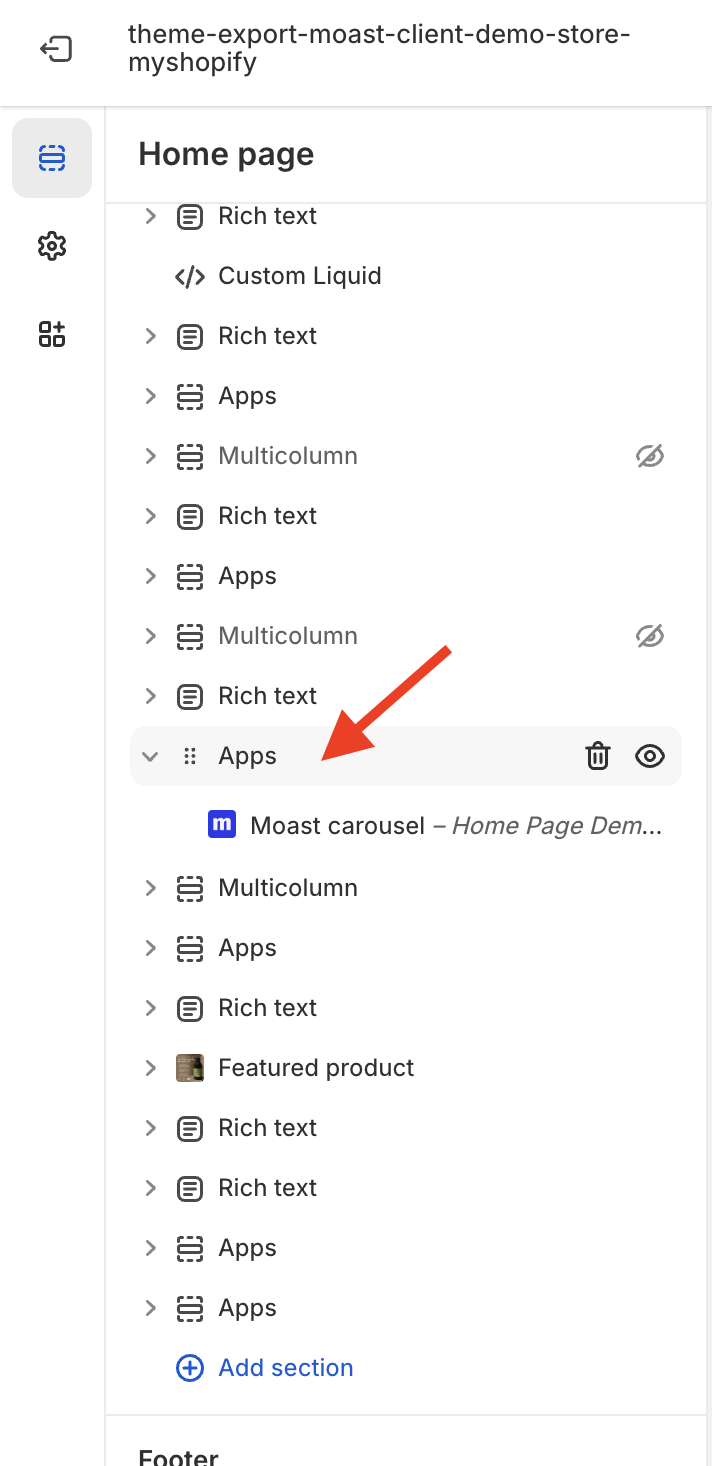Select the Custom Liquid section
This screenshot has width=712, height=1466.
(406, 276)
